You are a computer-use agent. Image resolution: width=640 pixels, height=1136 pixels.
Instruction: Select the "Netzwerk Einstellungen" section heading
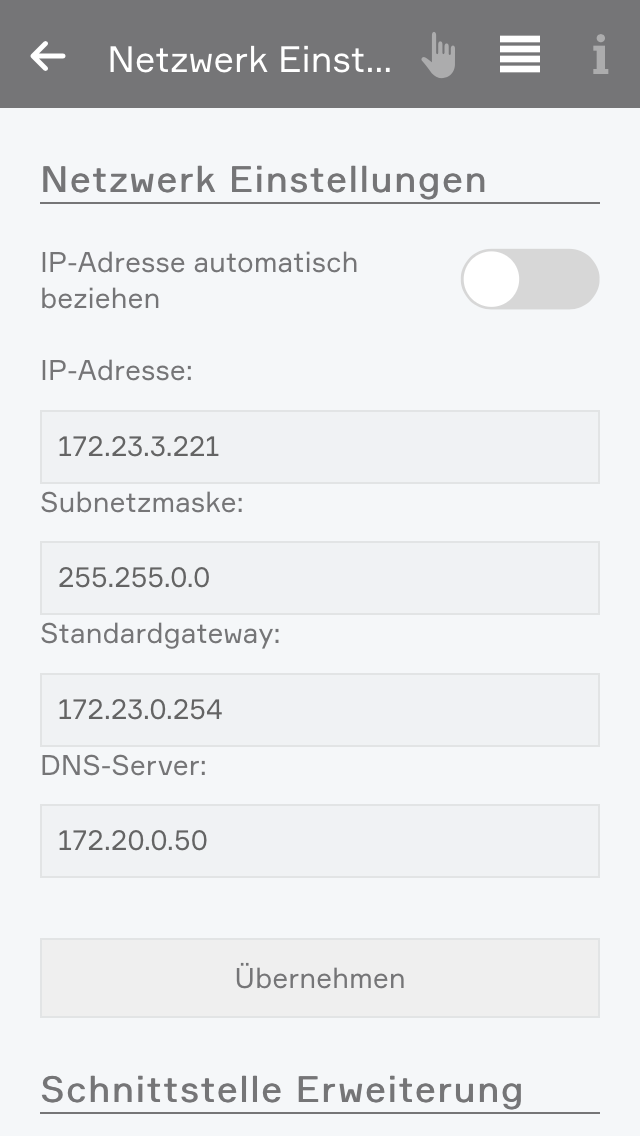coord(264,180)
